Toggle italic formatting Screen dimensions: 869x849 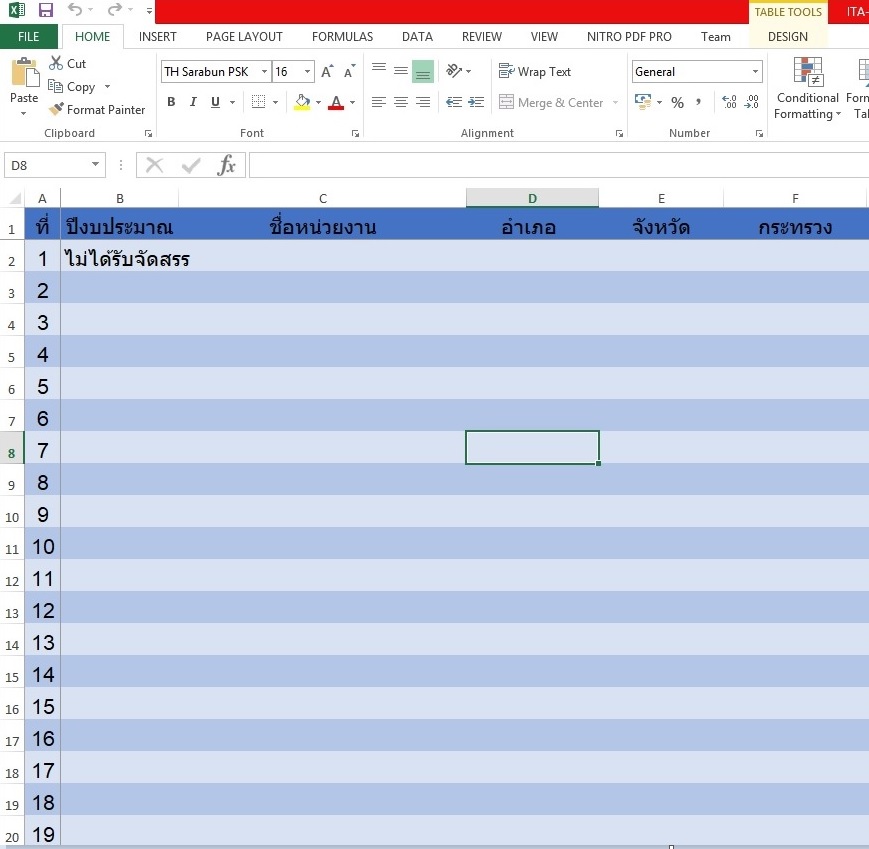(194, 102)
